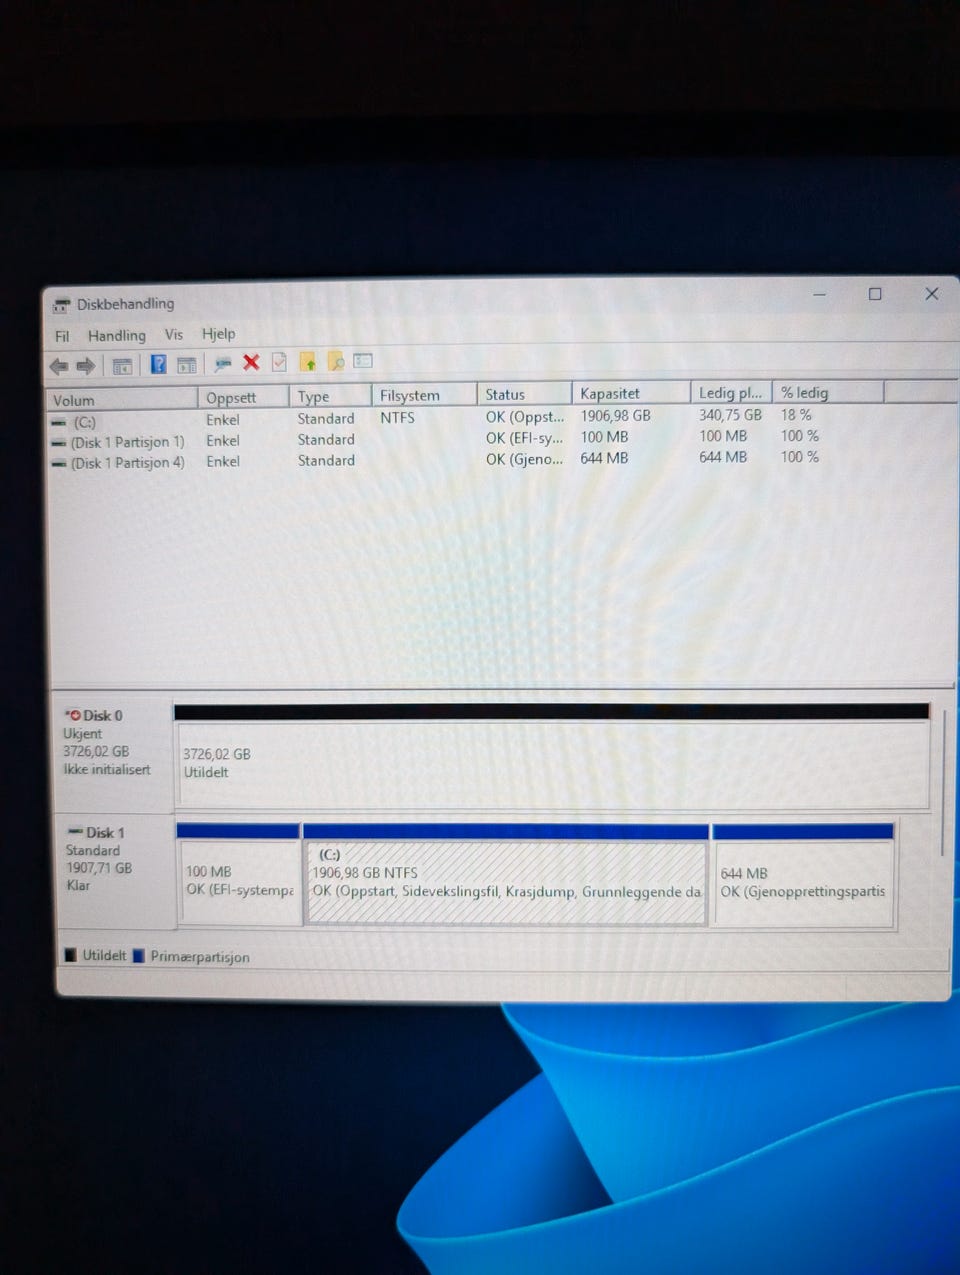Click the Diskbehandling title bar app icon
This screenshot has height=1275, width=960.
click(62, 305)
